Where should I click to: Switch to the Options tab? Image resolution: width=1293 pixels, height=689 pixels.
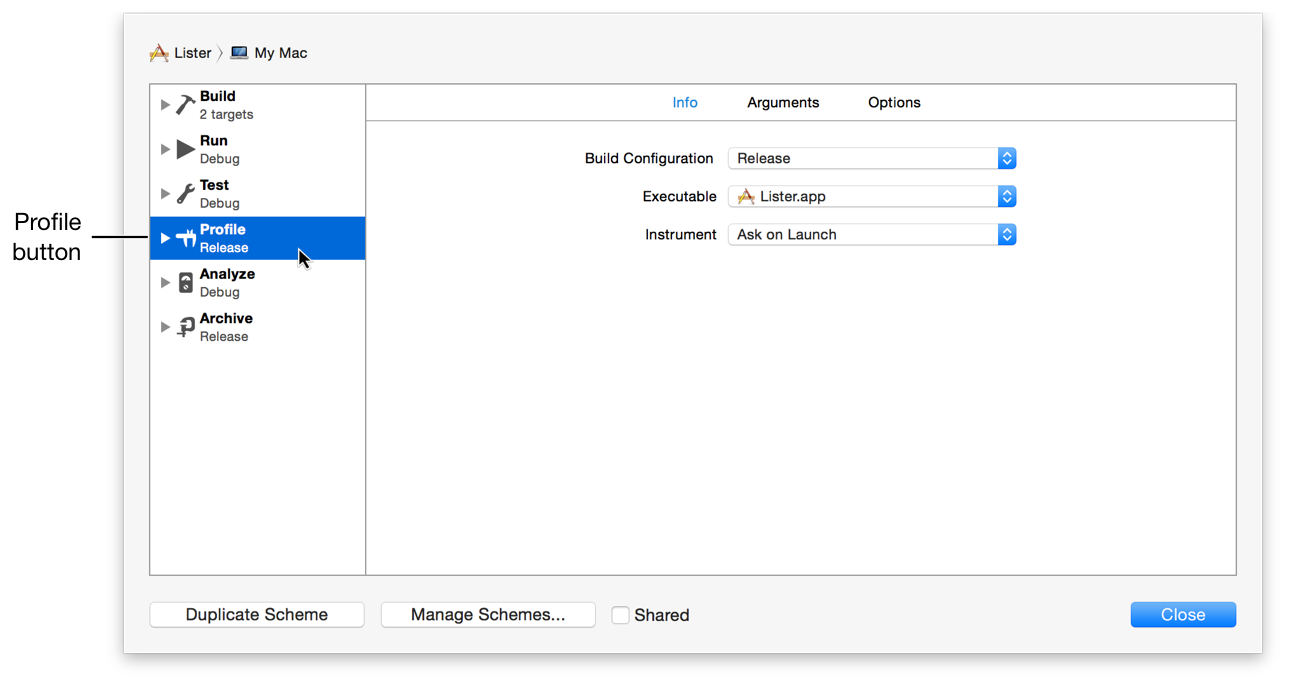[x=894, y=103]
